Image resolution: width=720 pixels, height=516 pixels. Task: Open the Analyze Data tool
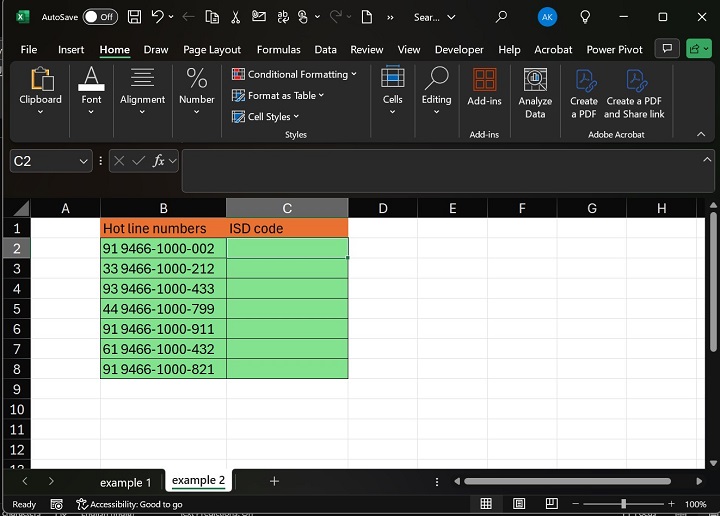click(535, 93)
